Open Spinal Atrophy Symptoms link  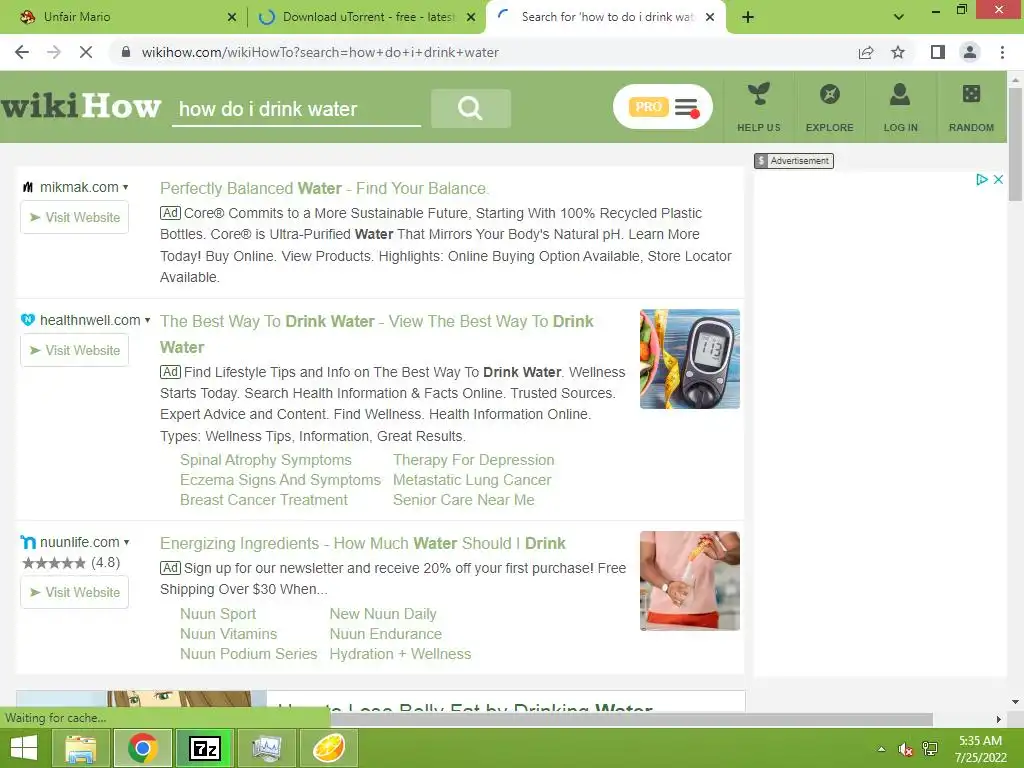[266, 460]
